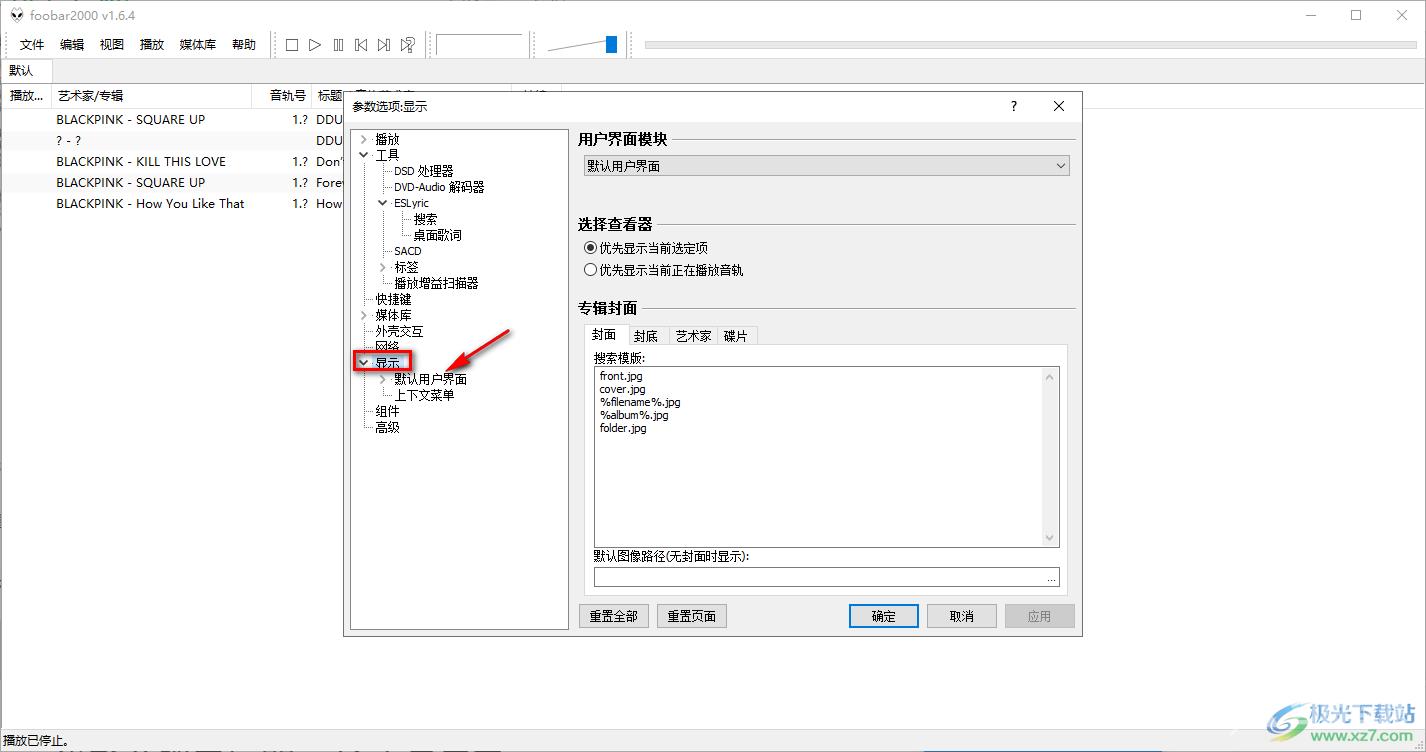Viewport: 1426px width, 752px height.
Task: Select 组件 tree item
Action: [x=387, y=411]
